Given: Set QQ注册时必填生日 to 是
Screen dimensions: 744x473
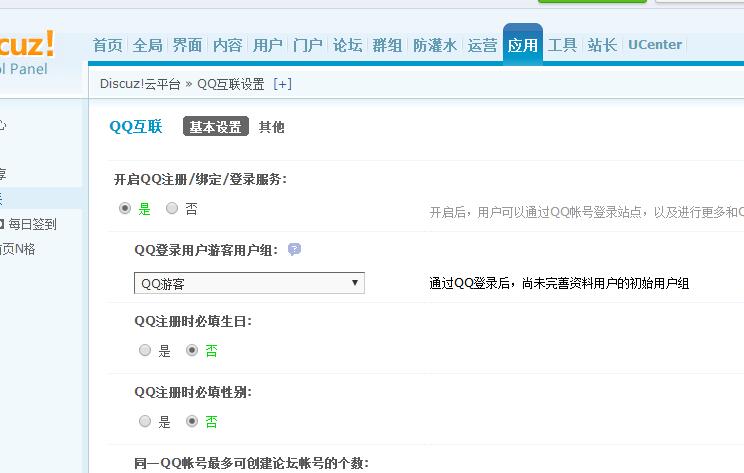Looking at the screenshot, I should click(x=145, y=351).
